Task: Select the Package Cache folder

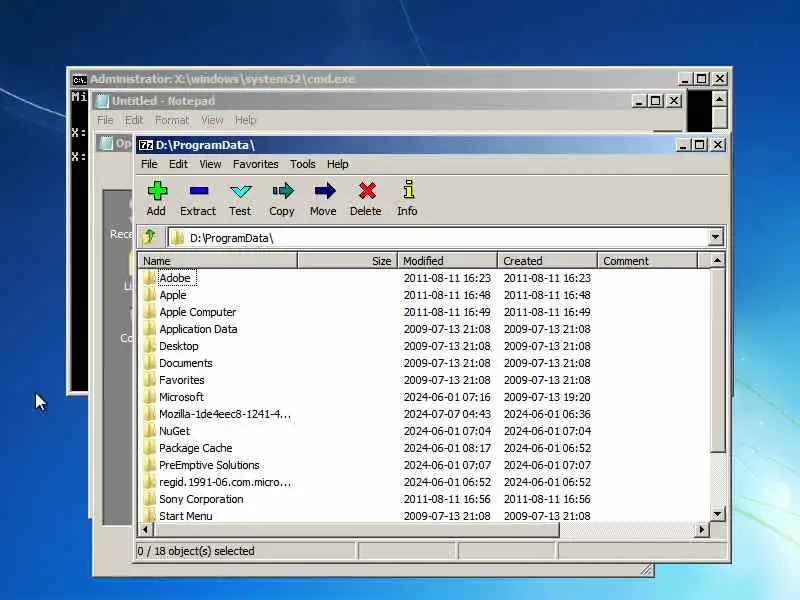Action: point(195,448)
